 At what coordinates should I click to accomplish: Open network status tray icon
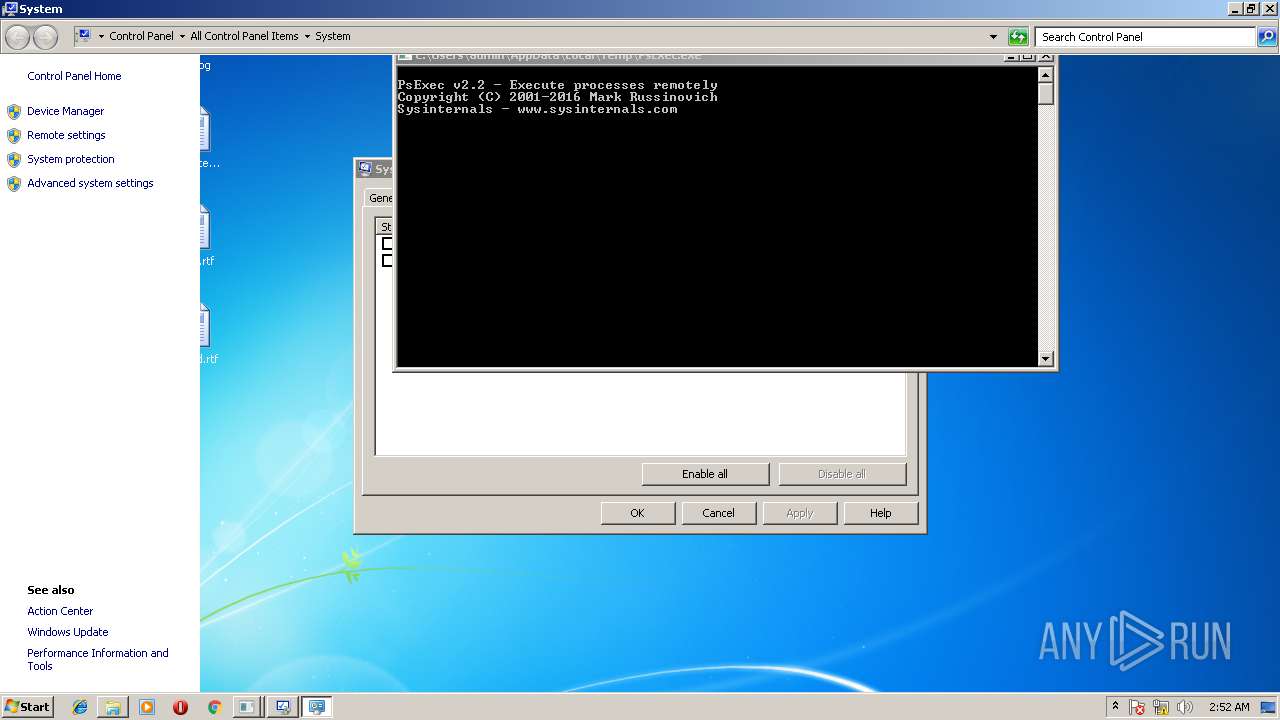(1161, 707)
